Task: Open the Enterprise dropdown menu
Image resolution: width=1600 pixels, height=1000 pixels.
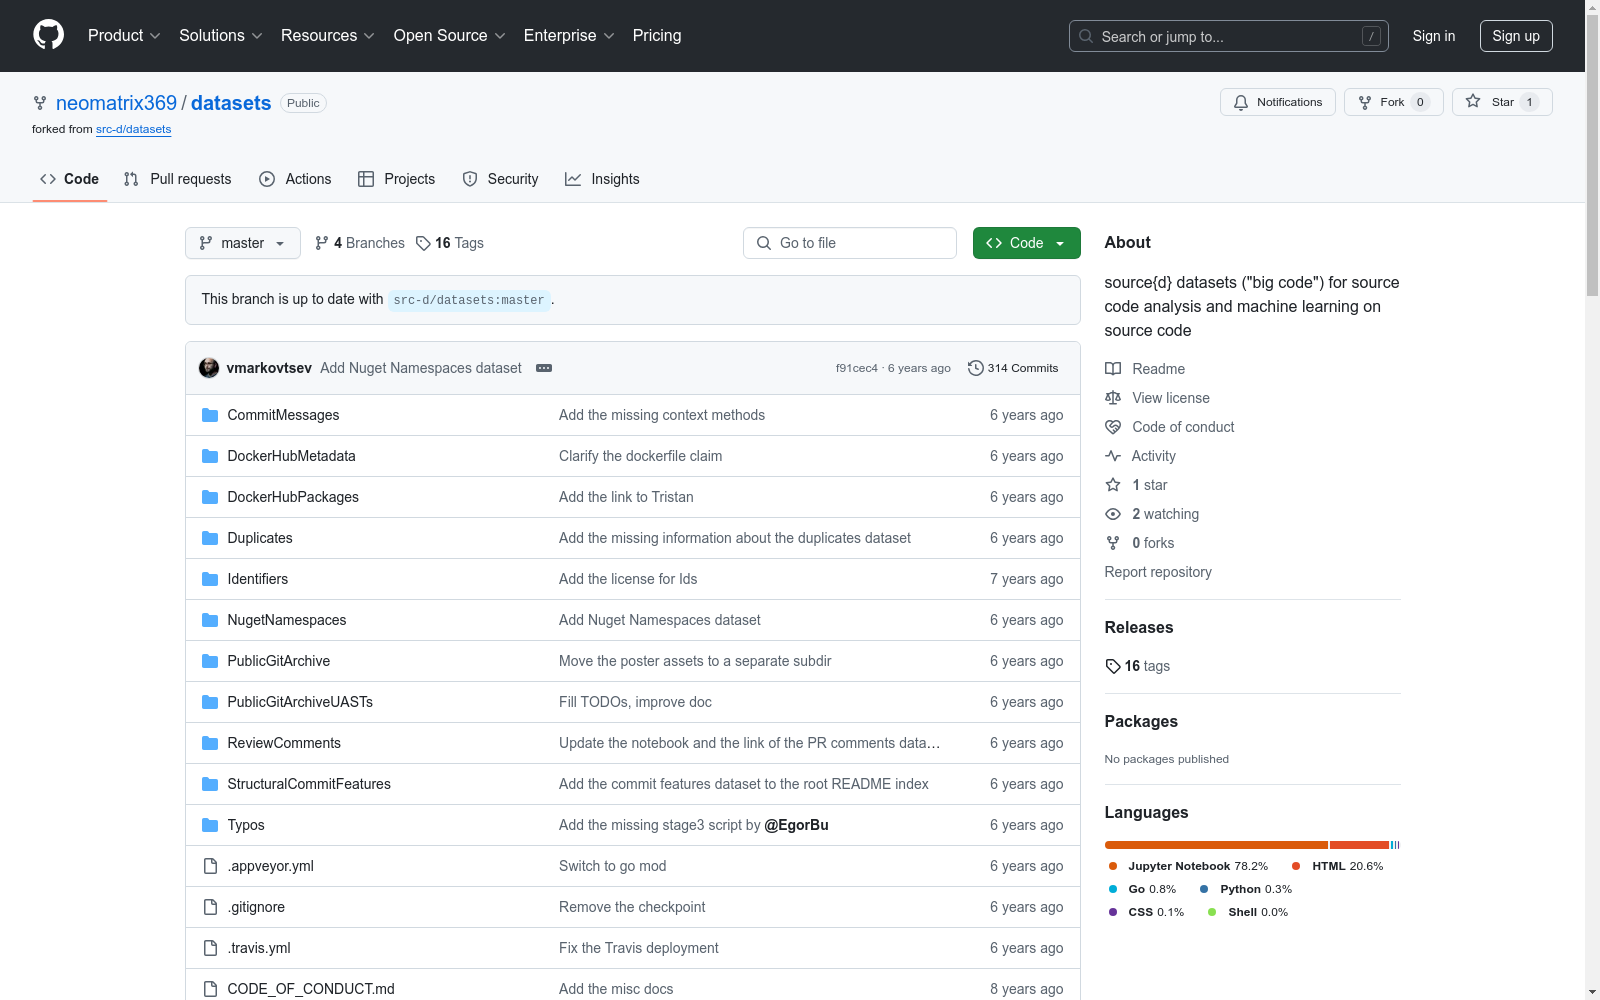Action: click(x=569, y=36)
